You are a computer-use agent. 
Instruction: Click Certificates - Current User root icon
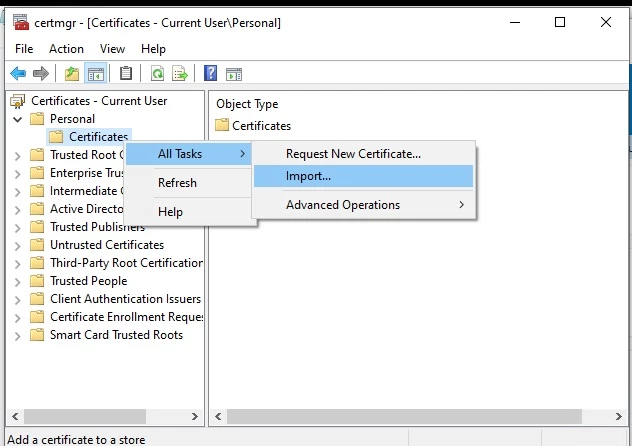pos(17,101)
